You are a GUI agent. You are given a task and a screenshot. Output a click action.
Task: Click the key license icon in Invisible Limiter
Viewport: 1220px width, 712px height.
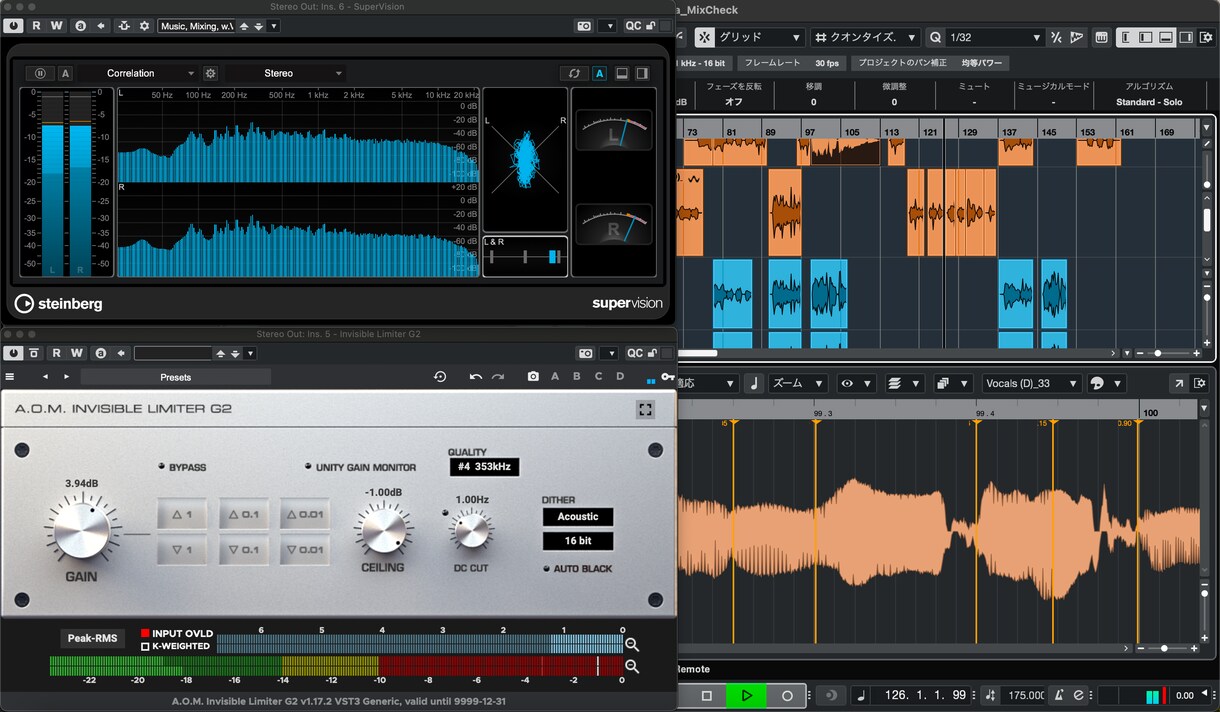[667, 377]
